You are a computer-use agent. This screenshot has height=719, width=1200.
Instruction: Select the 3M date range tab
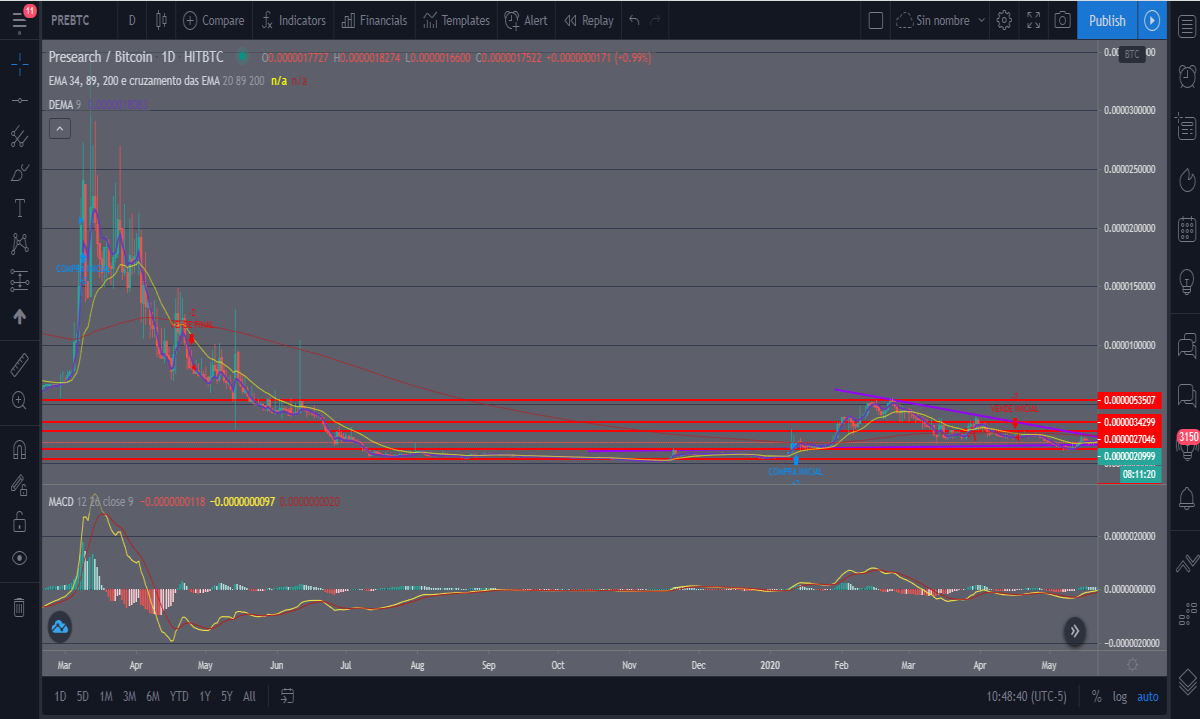(x=129, y=696)
